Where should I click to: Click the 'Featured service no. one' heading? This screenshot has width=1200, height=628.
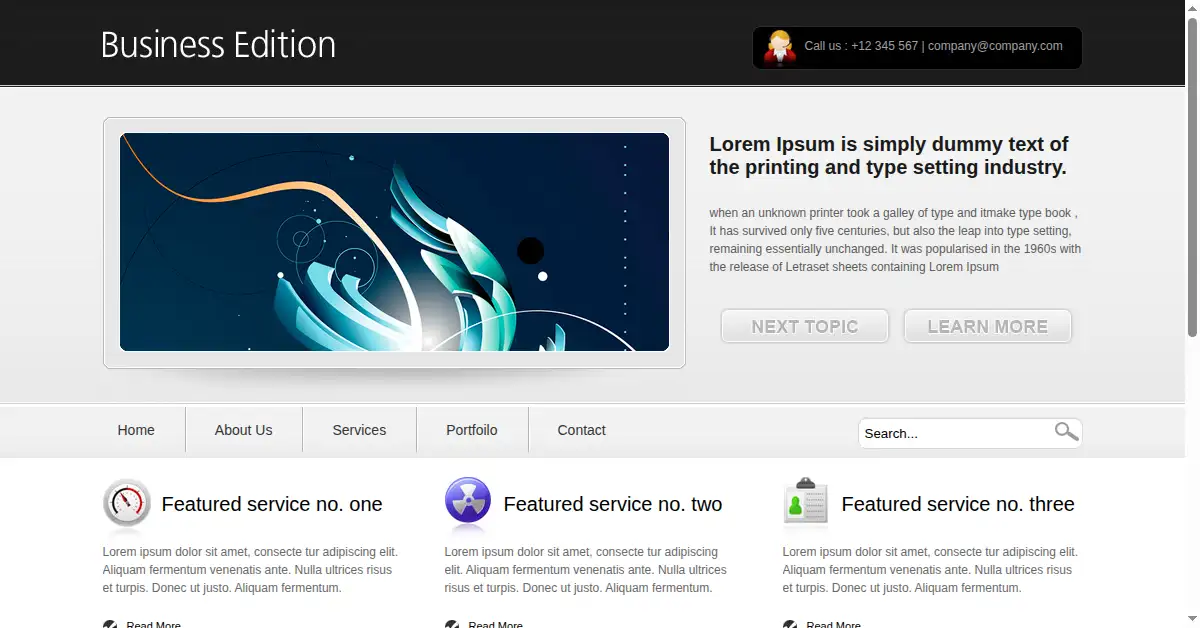[x=272, y=504]
